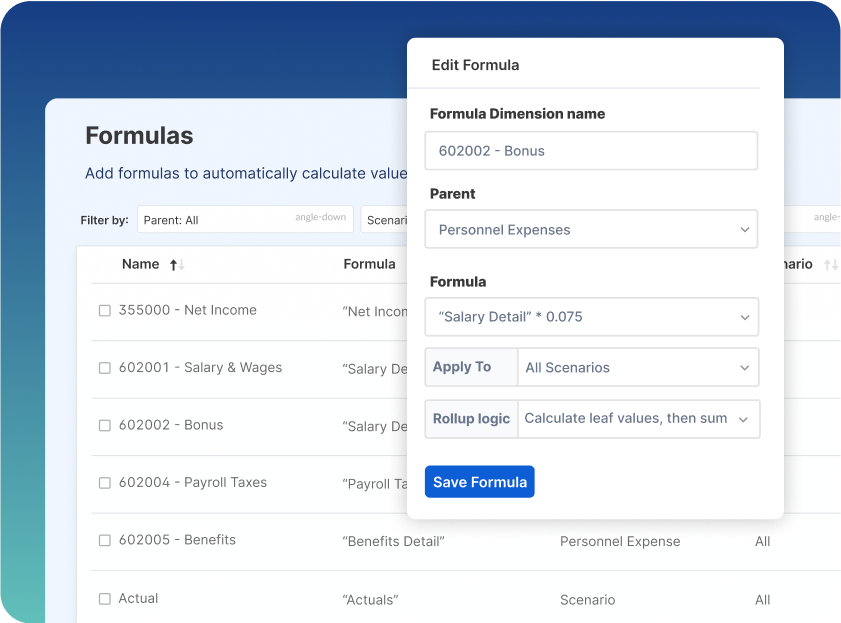The width and height of the screenshot is (841, 623).
Task: Click the Scenario column sort arrows
Action: pos(830,265)
